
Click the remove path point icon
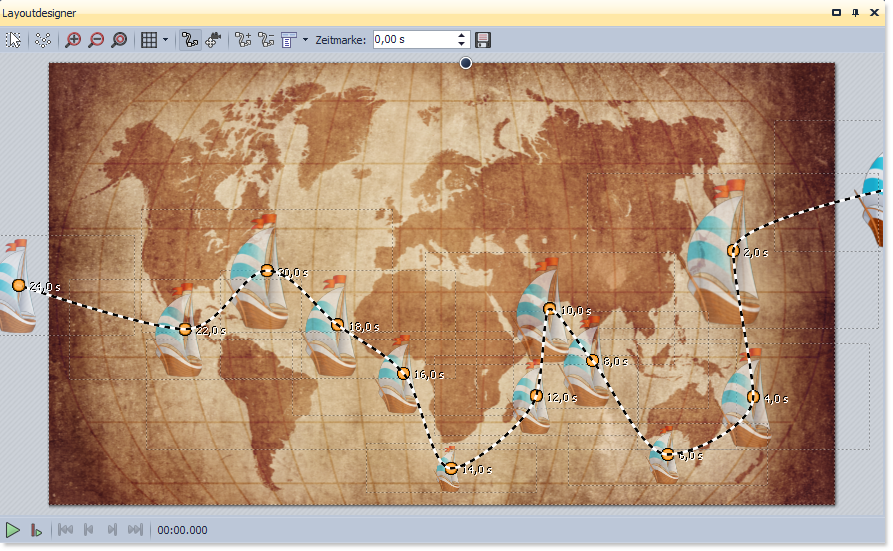(266, 40)
